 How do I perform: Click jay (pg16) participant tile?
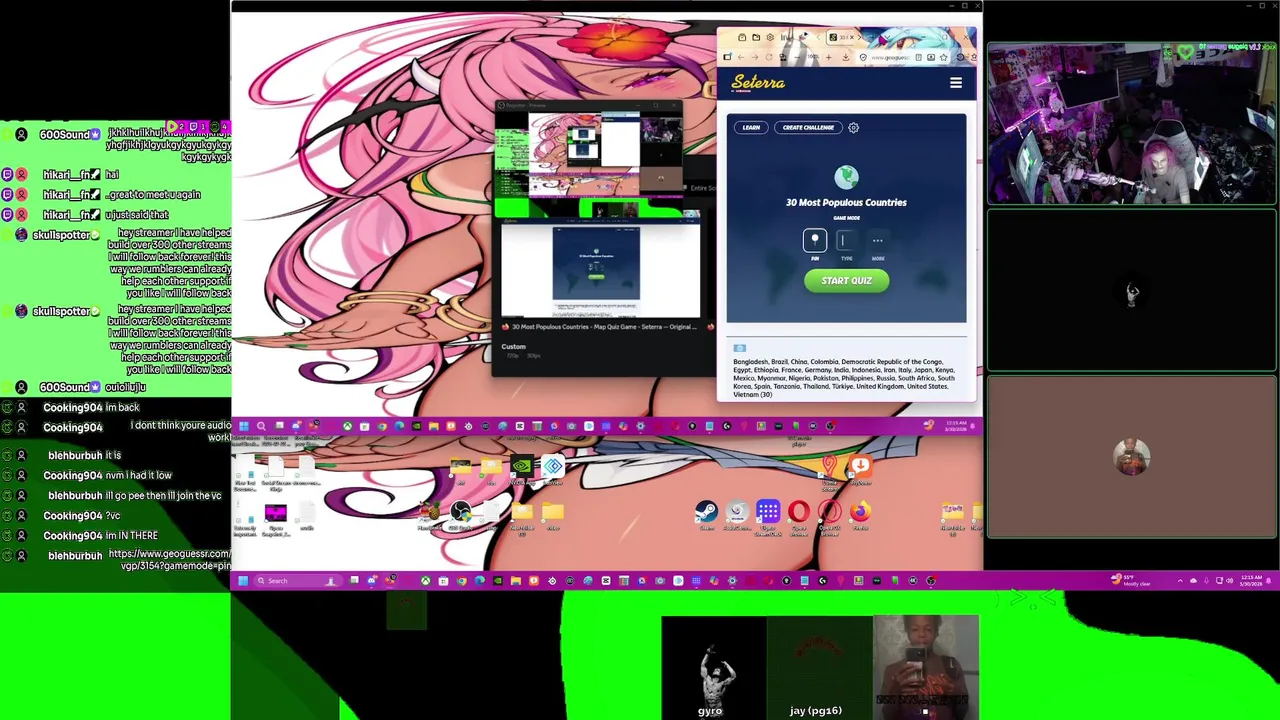coord(820,666)
